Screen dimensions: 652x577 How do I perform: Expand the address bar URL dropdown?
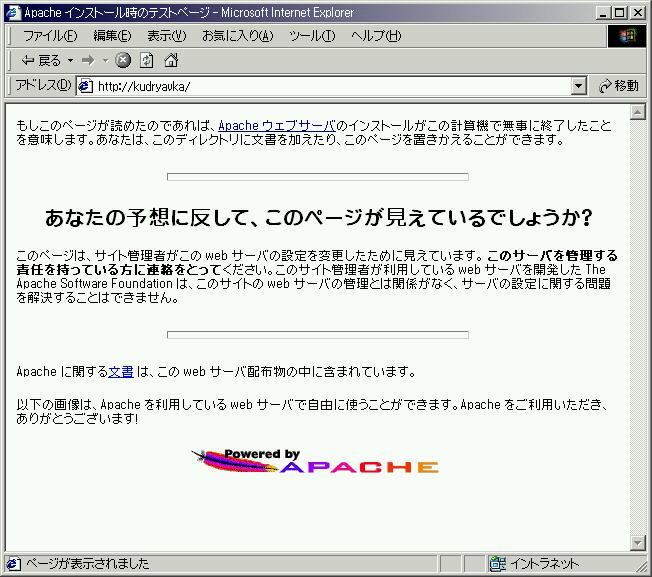tap(578, 86)
